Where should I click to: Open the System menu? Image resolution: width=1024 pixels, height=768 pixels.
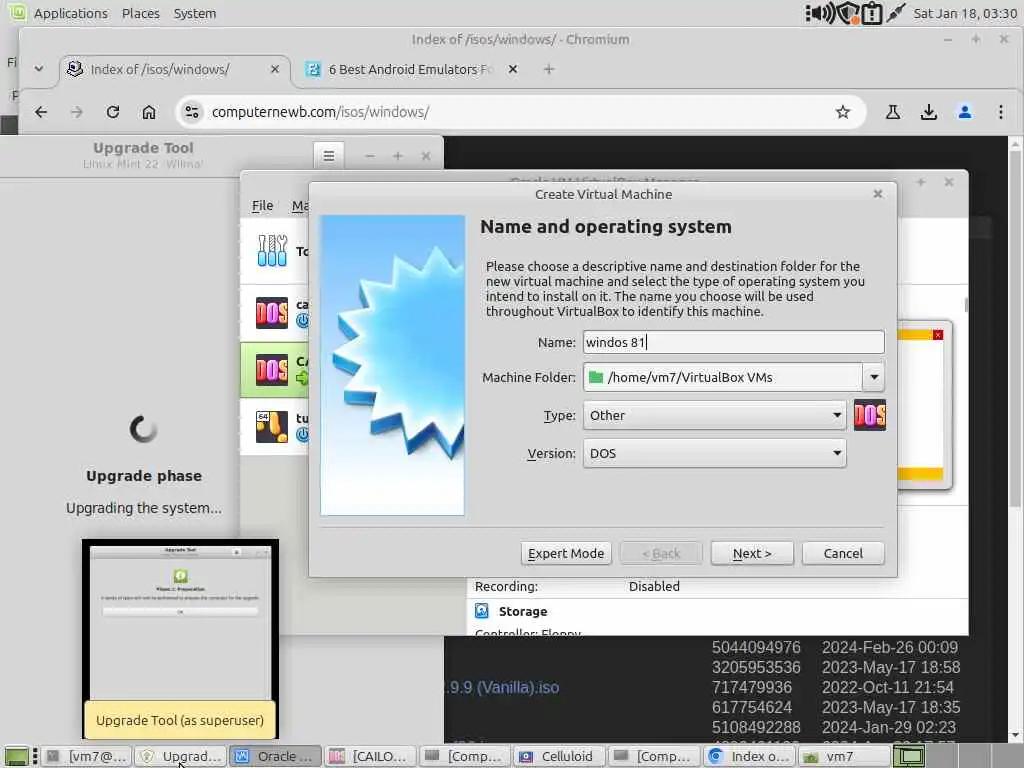195,13
